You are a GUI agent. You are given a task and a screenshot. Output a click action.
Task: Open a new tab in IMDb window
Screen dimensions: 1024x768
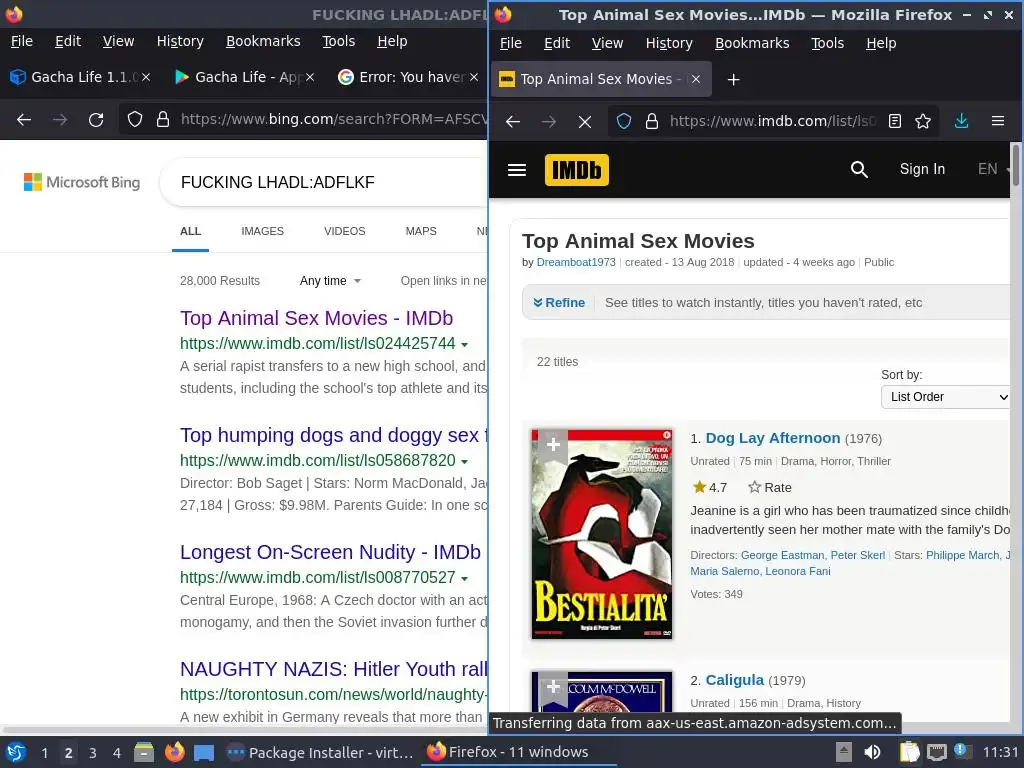[x=733, y=80]
